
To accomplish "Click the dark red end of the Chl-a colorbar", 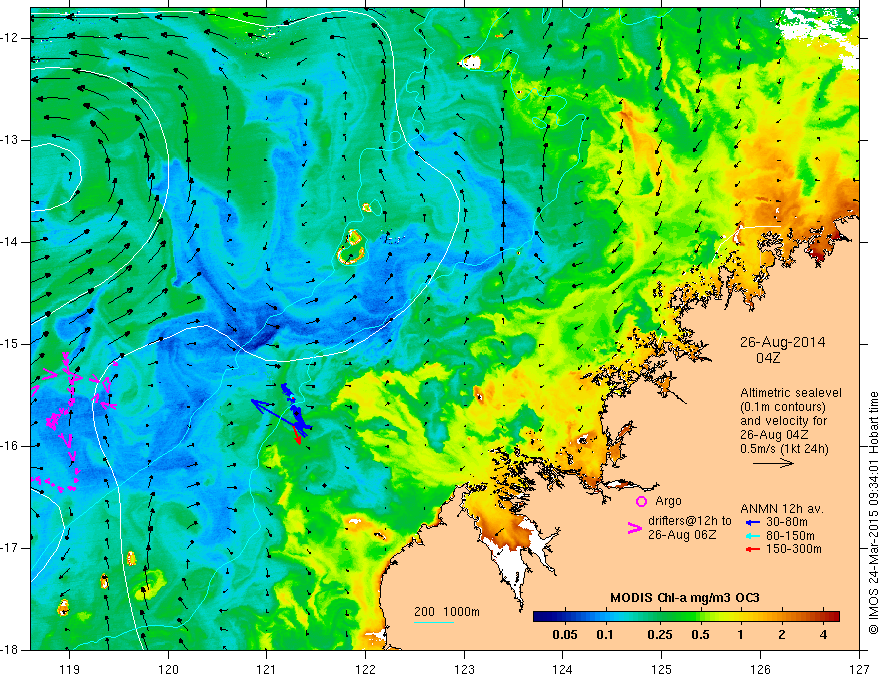I will coord(834,617).
